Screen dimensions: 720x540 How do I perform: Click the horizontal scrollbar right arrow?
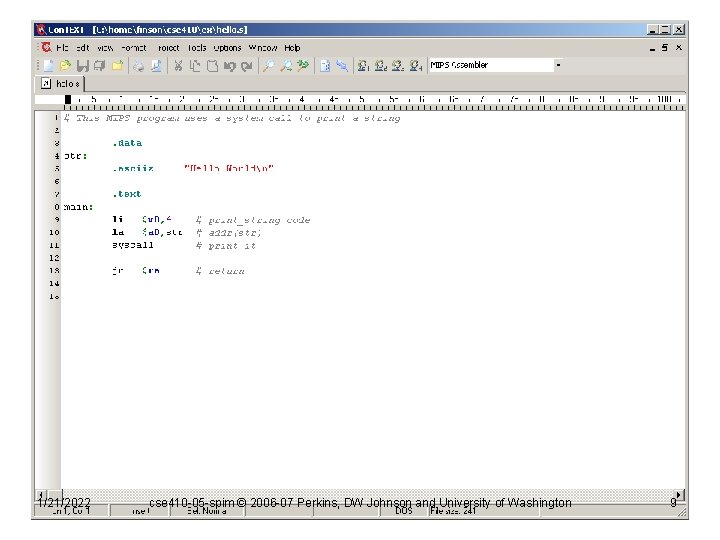679,495
